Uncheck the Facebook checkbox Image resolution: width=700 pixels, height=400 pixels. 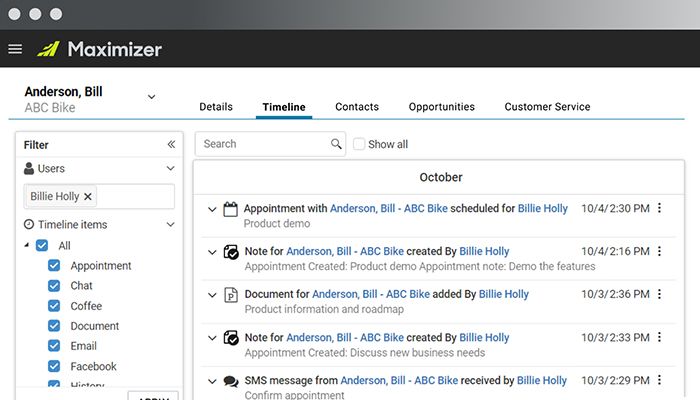pyautogui.click(x=54, y=366)
